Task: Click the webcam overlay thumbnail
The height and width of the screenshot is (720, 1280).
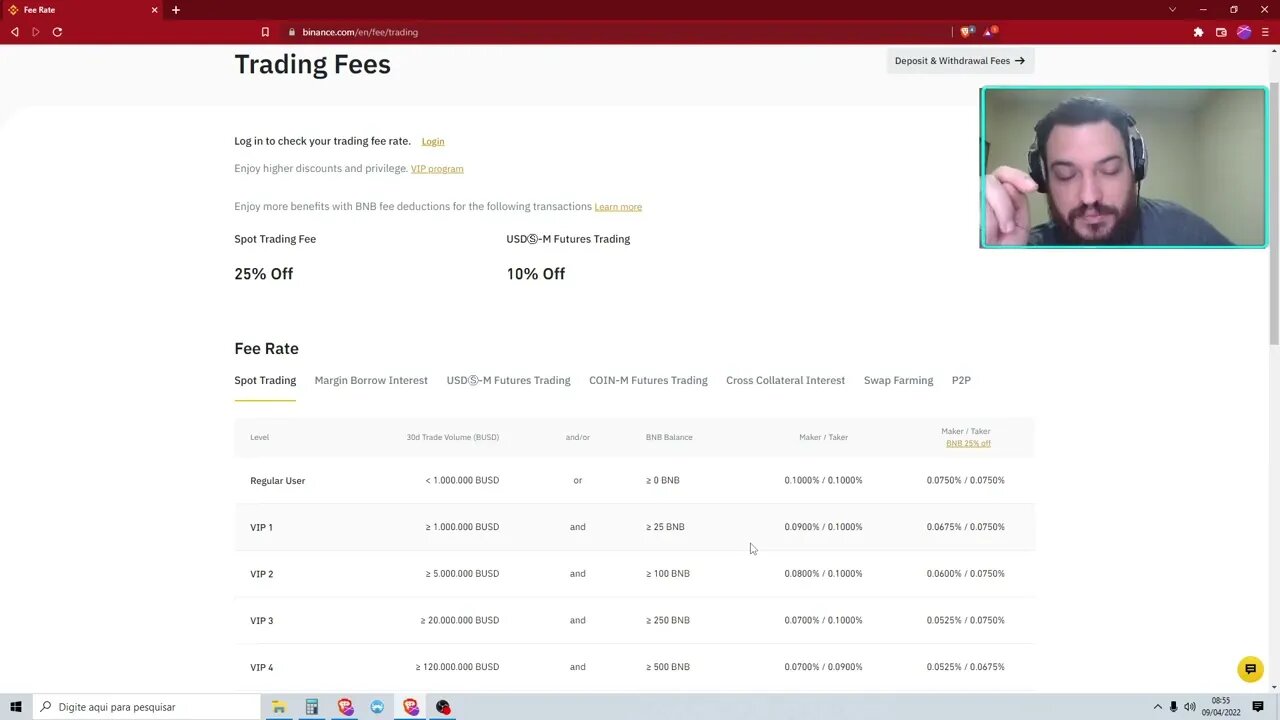Action: (x=1123, y=167)
